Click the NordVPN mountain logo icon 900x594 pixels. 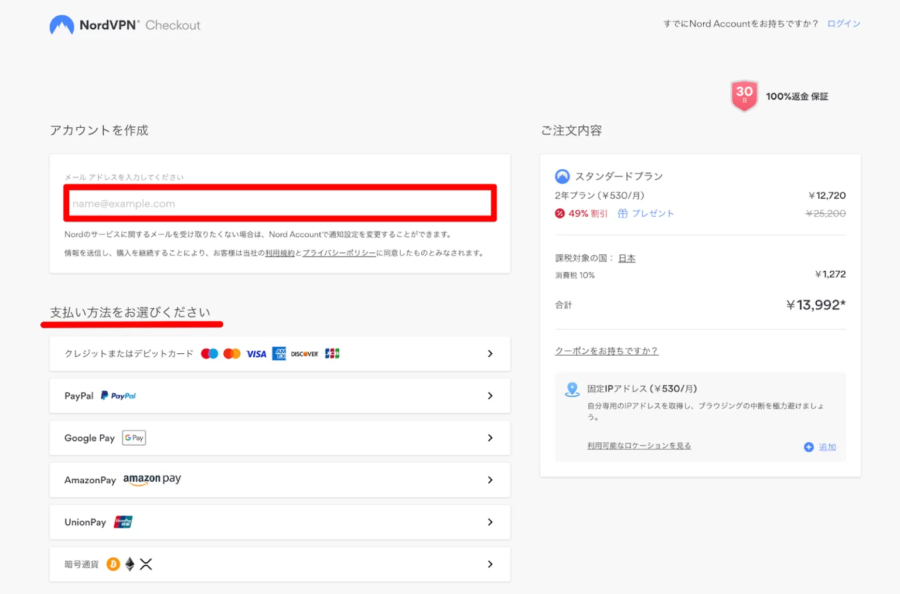pyautogui.click(x=61, y=25)
